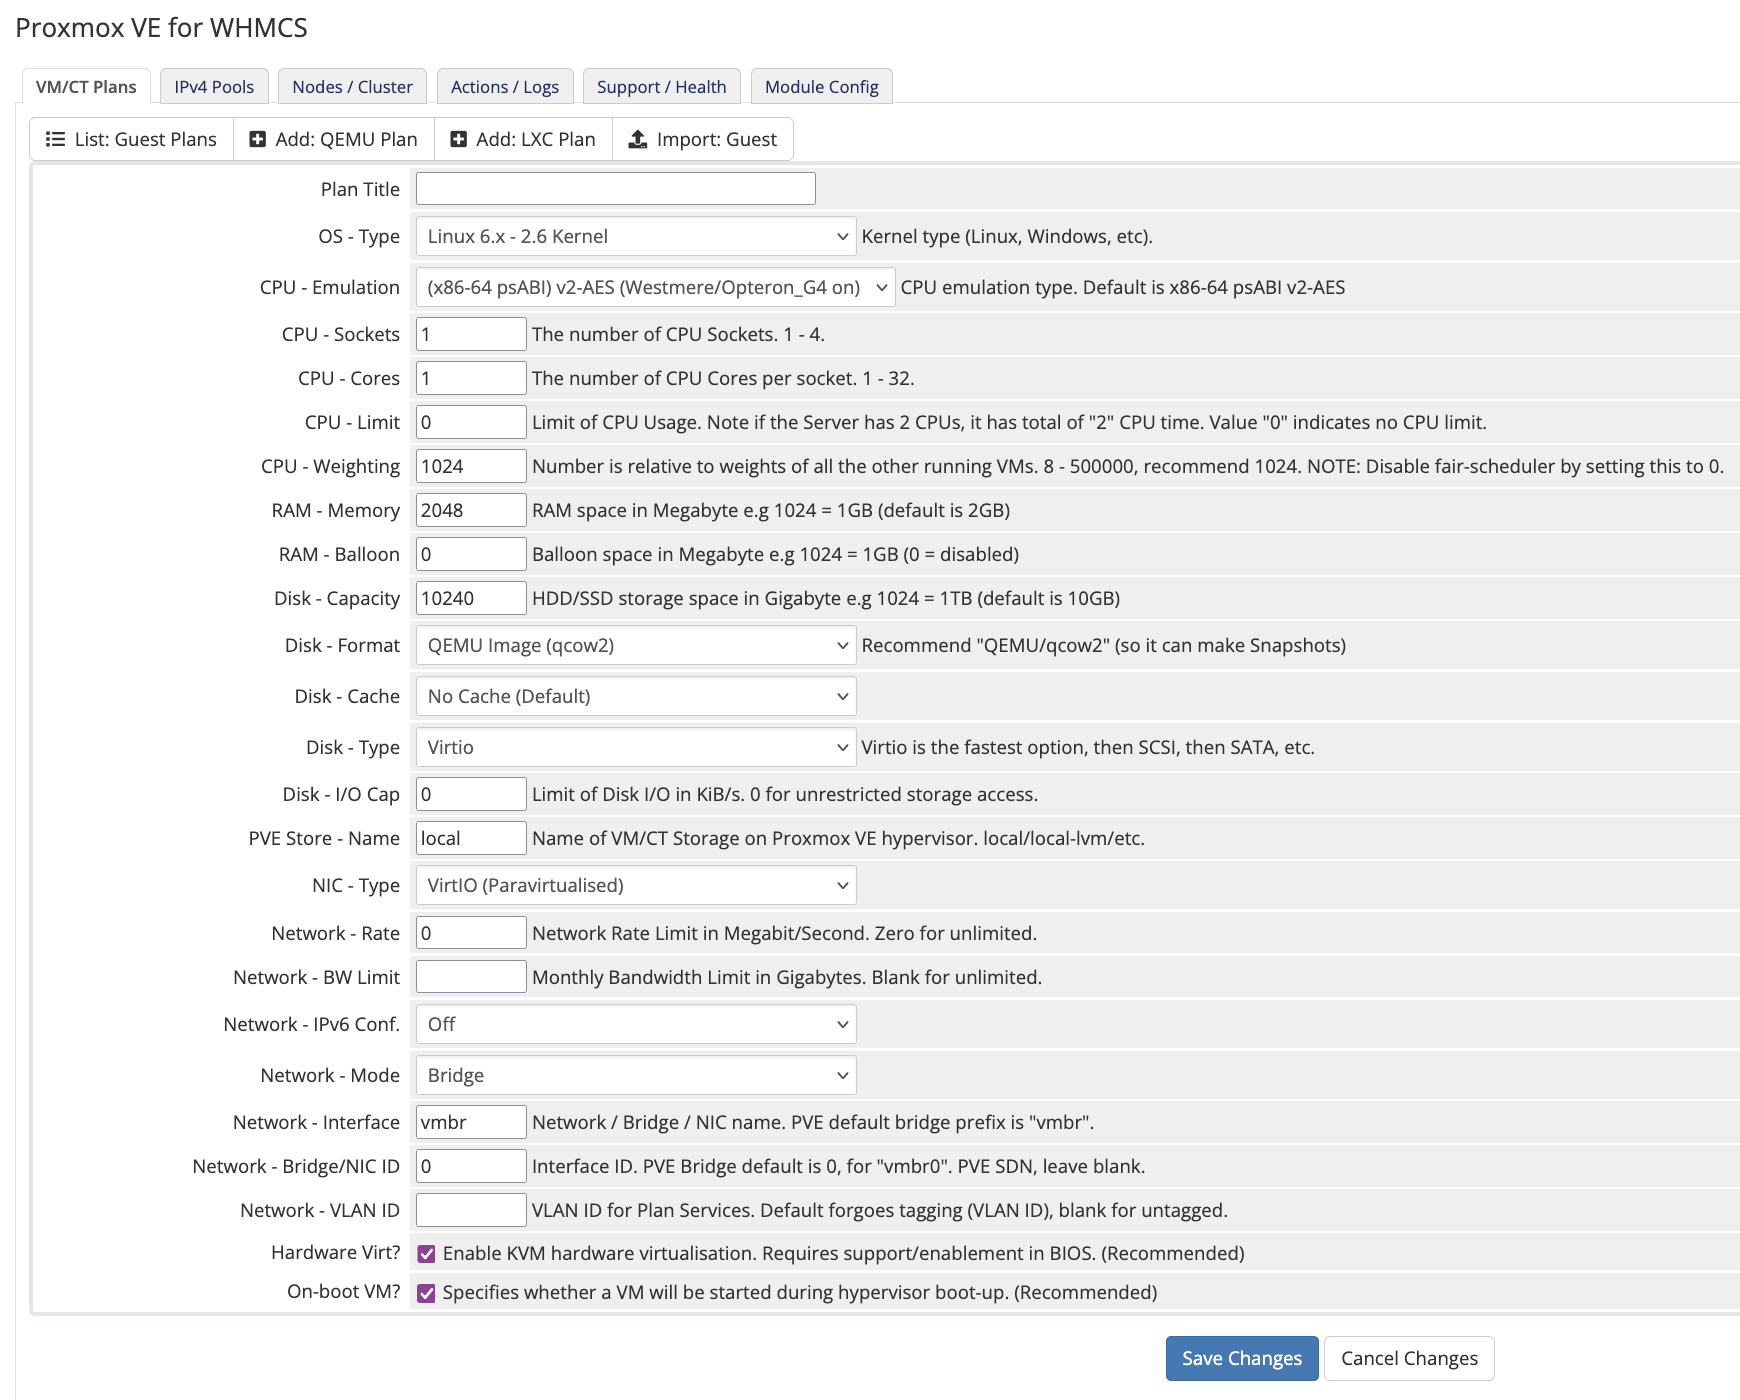1740x1400 pixels.
Task: Click the plus icon for Add: QEMU Plan
Action: pyautogui.click(x=258, y=139)
